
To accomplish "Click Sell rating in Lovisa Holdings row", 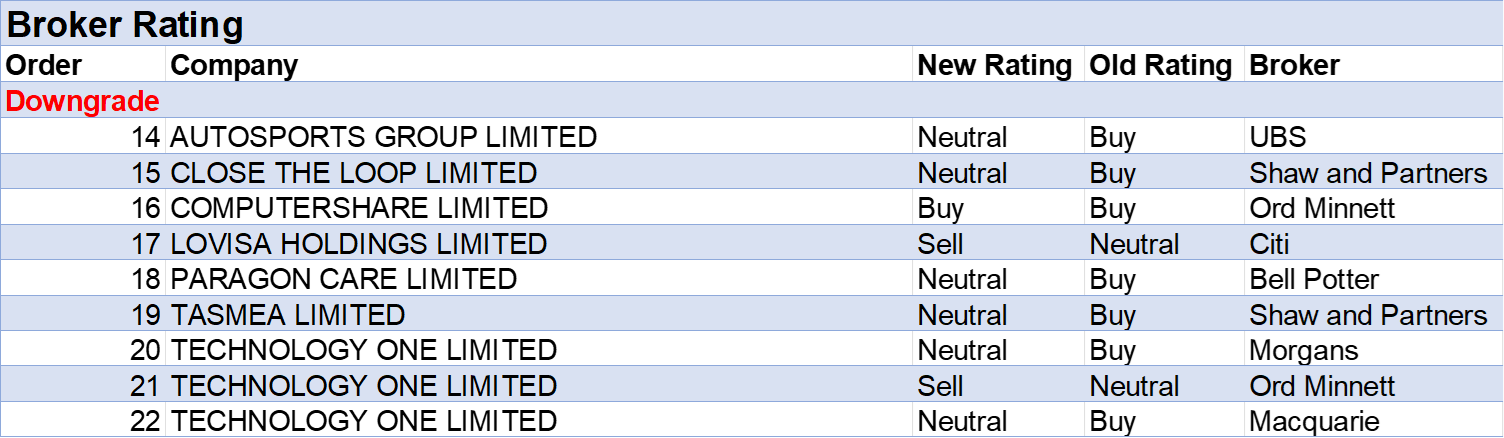I will [x=940, y=244].
